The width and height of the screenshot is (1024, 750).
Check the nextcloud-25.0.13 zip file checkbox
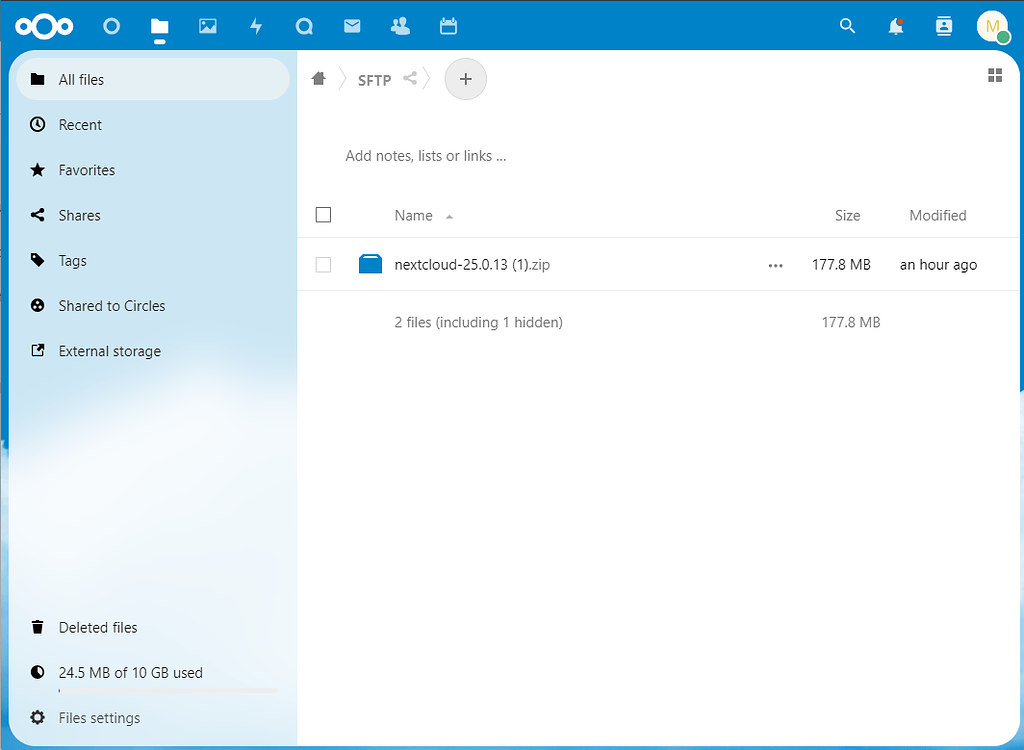point(323,264)
